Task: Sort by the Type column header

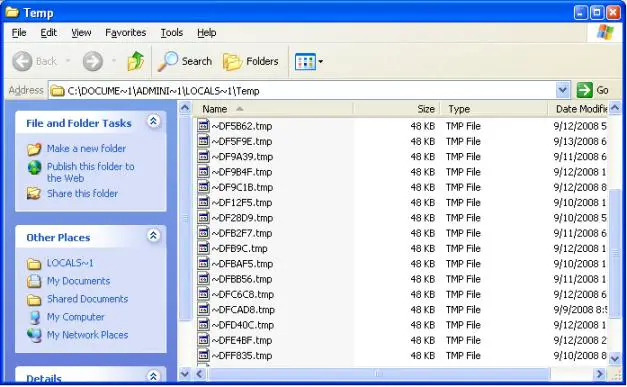Action: (x=494, y=109)
